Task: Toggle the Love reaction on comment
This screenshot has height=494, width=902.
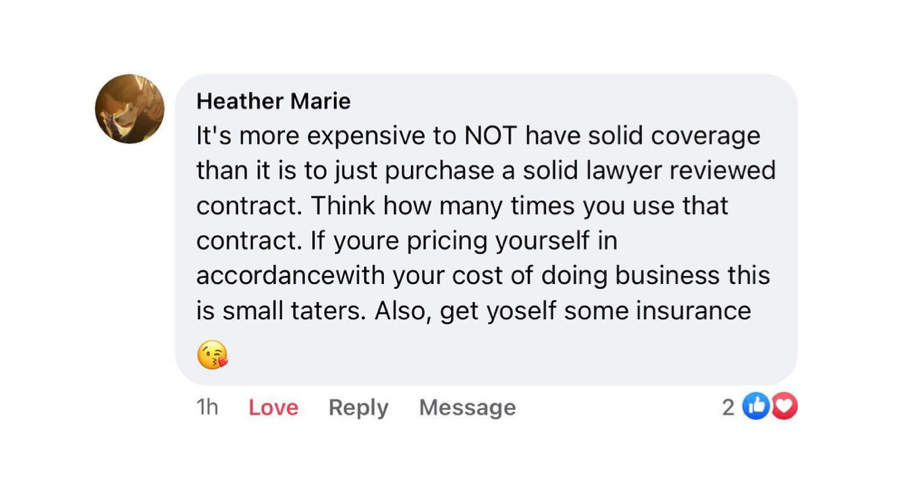Action: click(x=273, y=408)
